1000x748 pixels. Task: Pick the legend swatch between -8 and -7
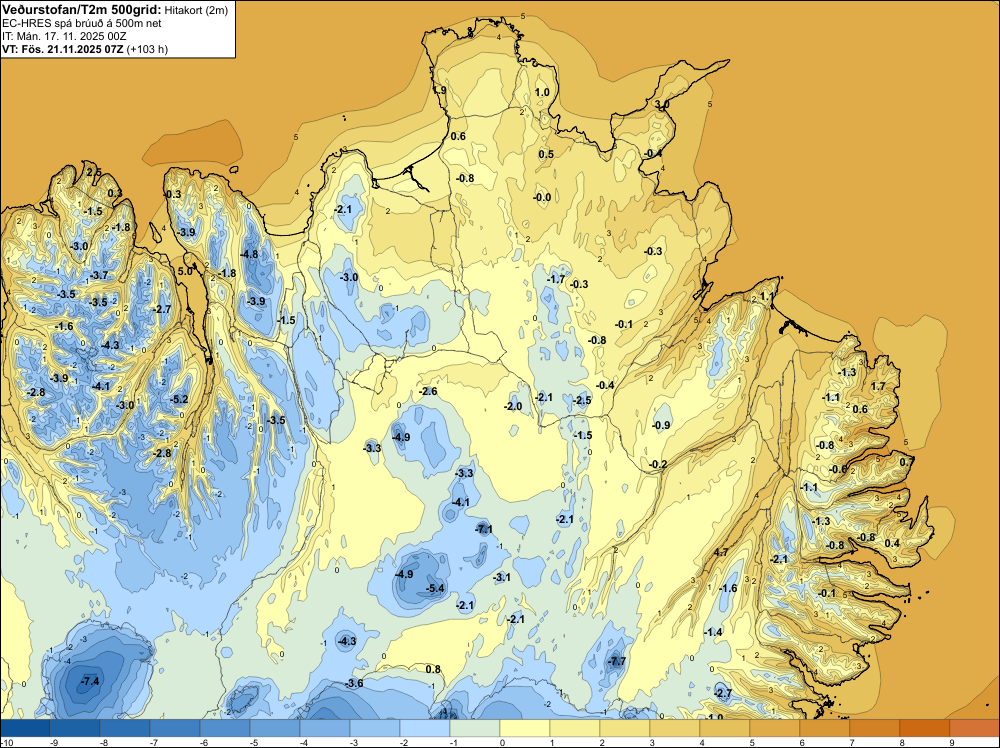125,728
